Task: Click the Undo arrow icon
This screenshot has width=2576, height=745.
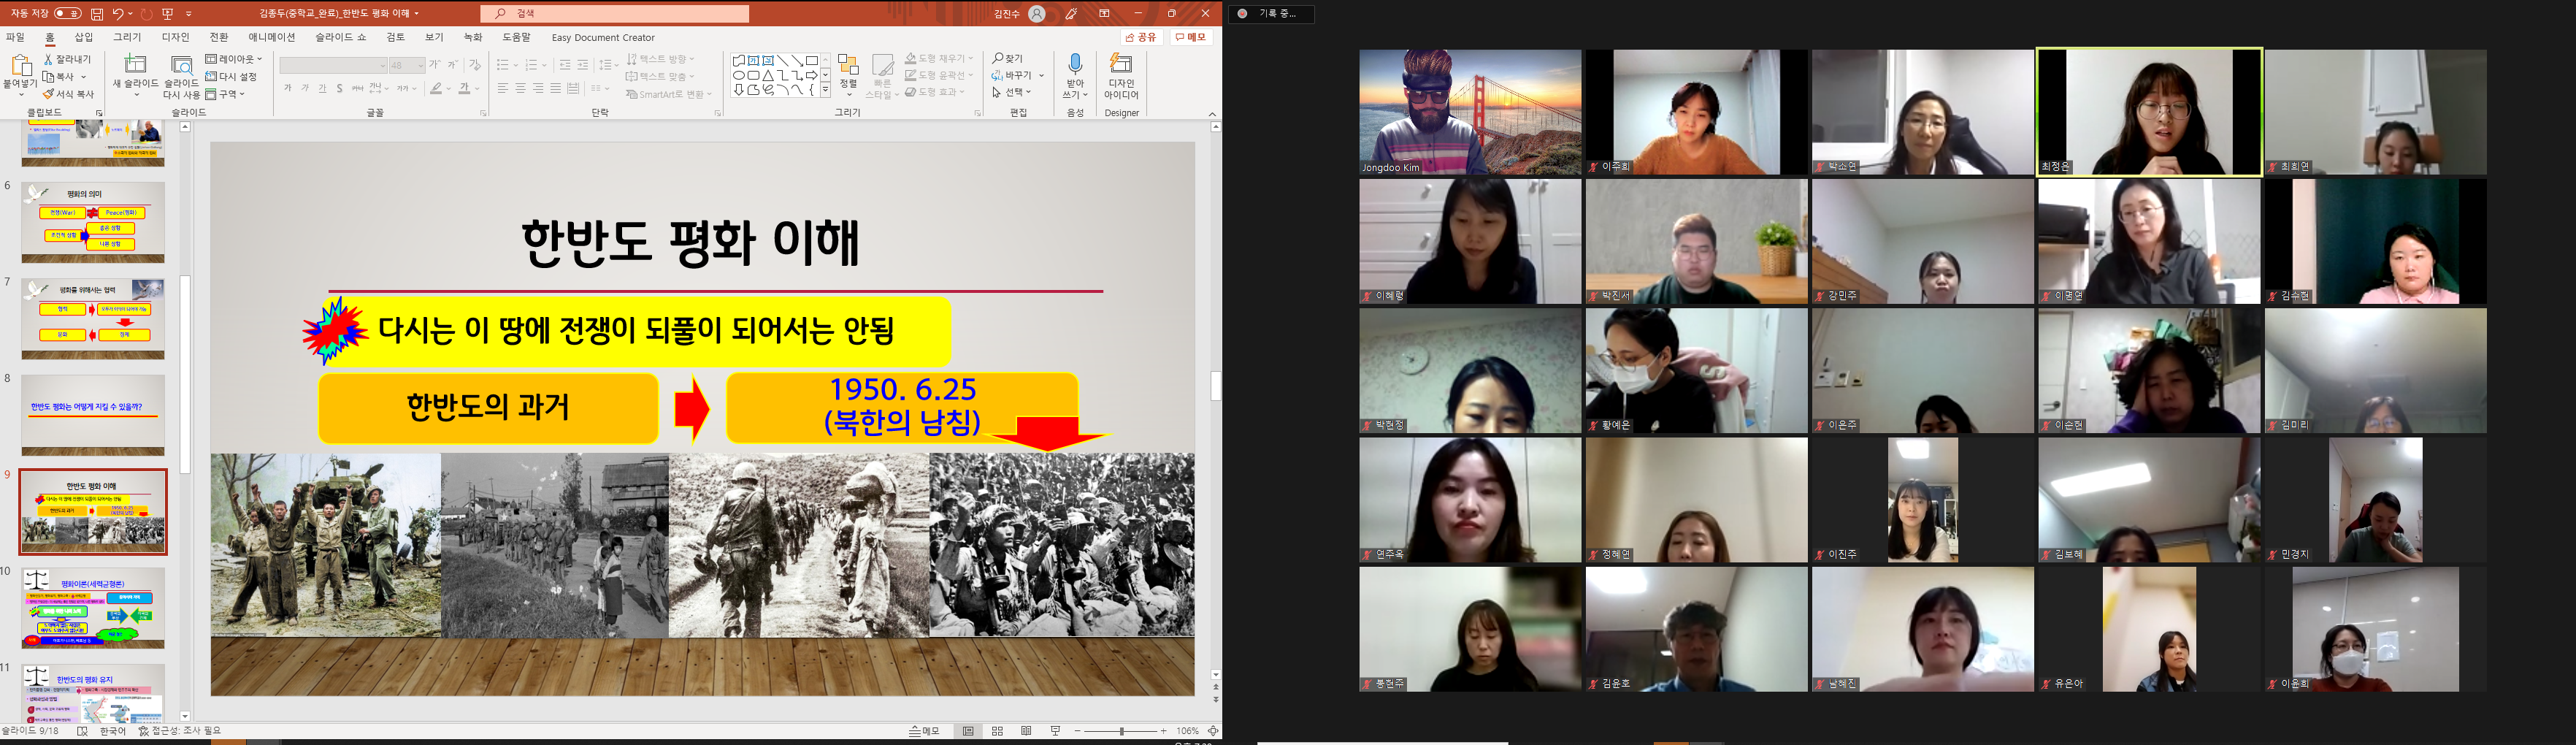Action: (x=118, y=13)
